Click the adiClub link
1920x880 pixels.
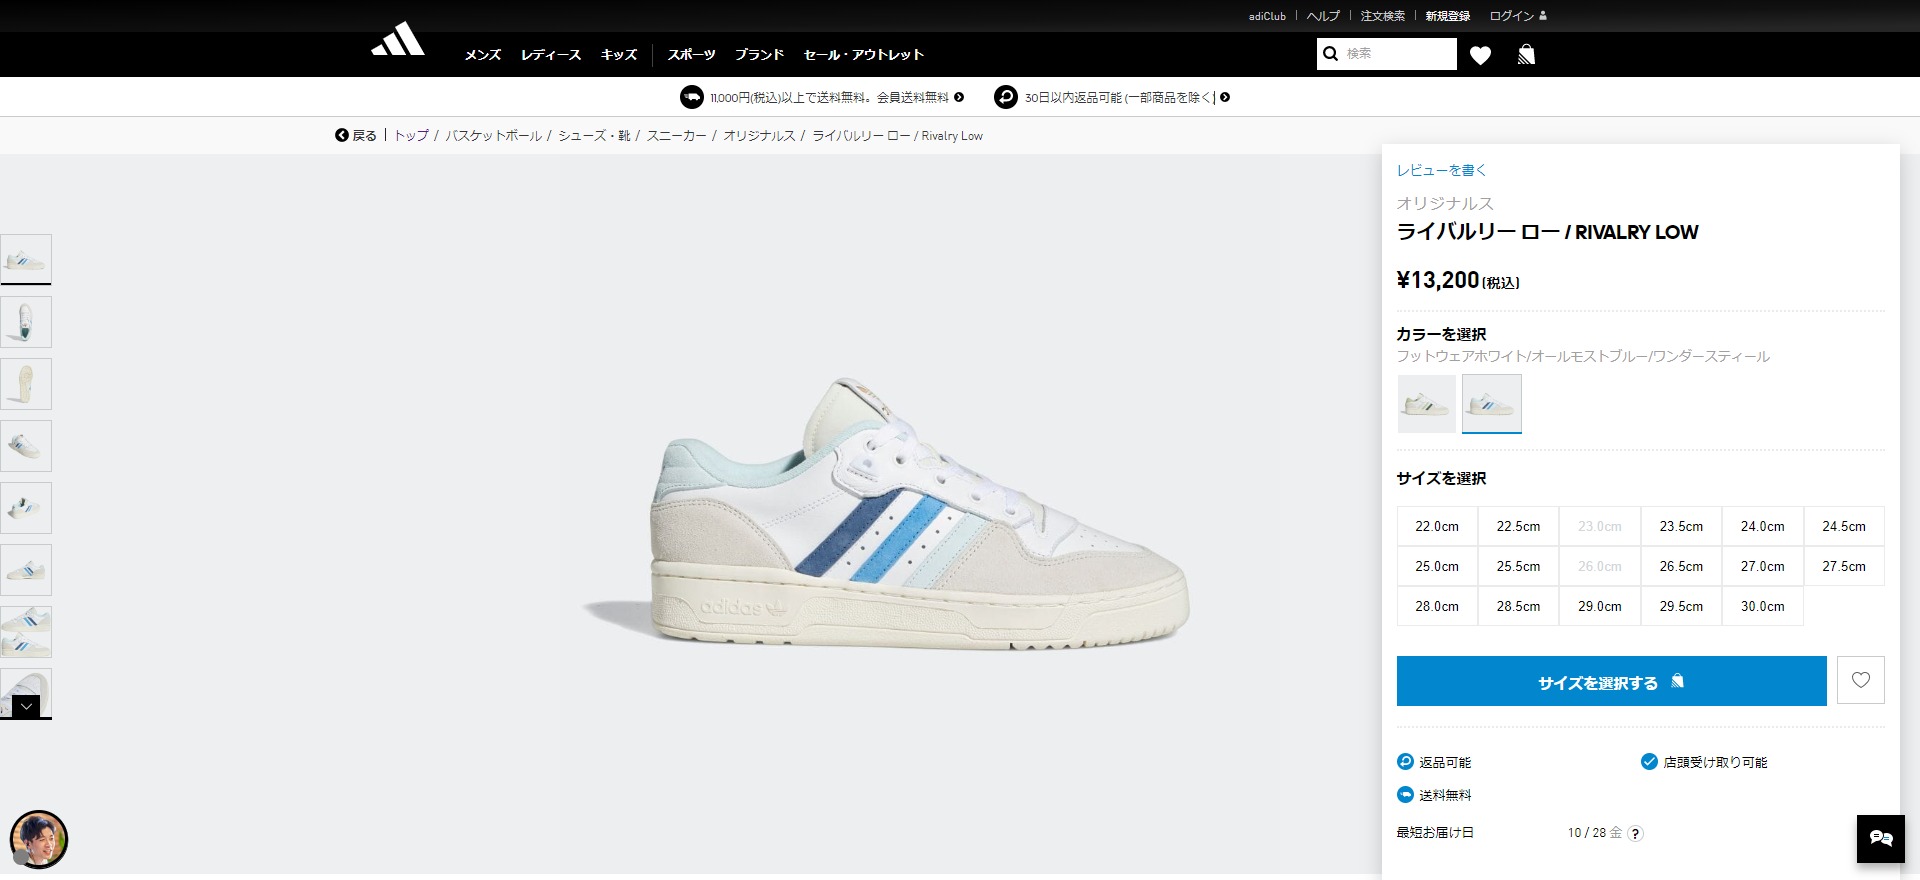[1267, 16]
